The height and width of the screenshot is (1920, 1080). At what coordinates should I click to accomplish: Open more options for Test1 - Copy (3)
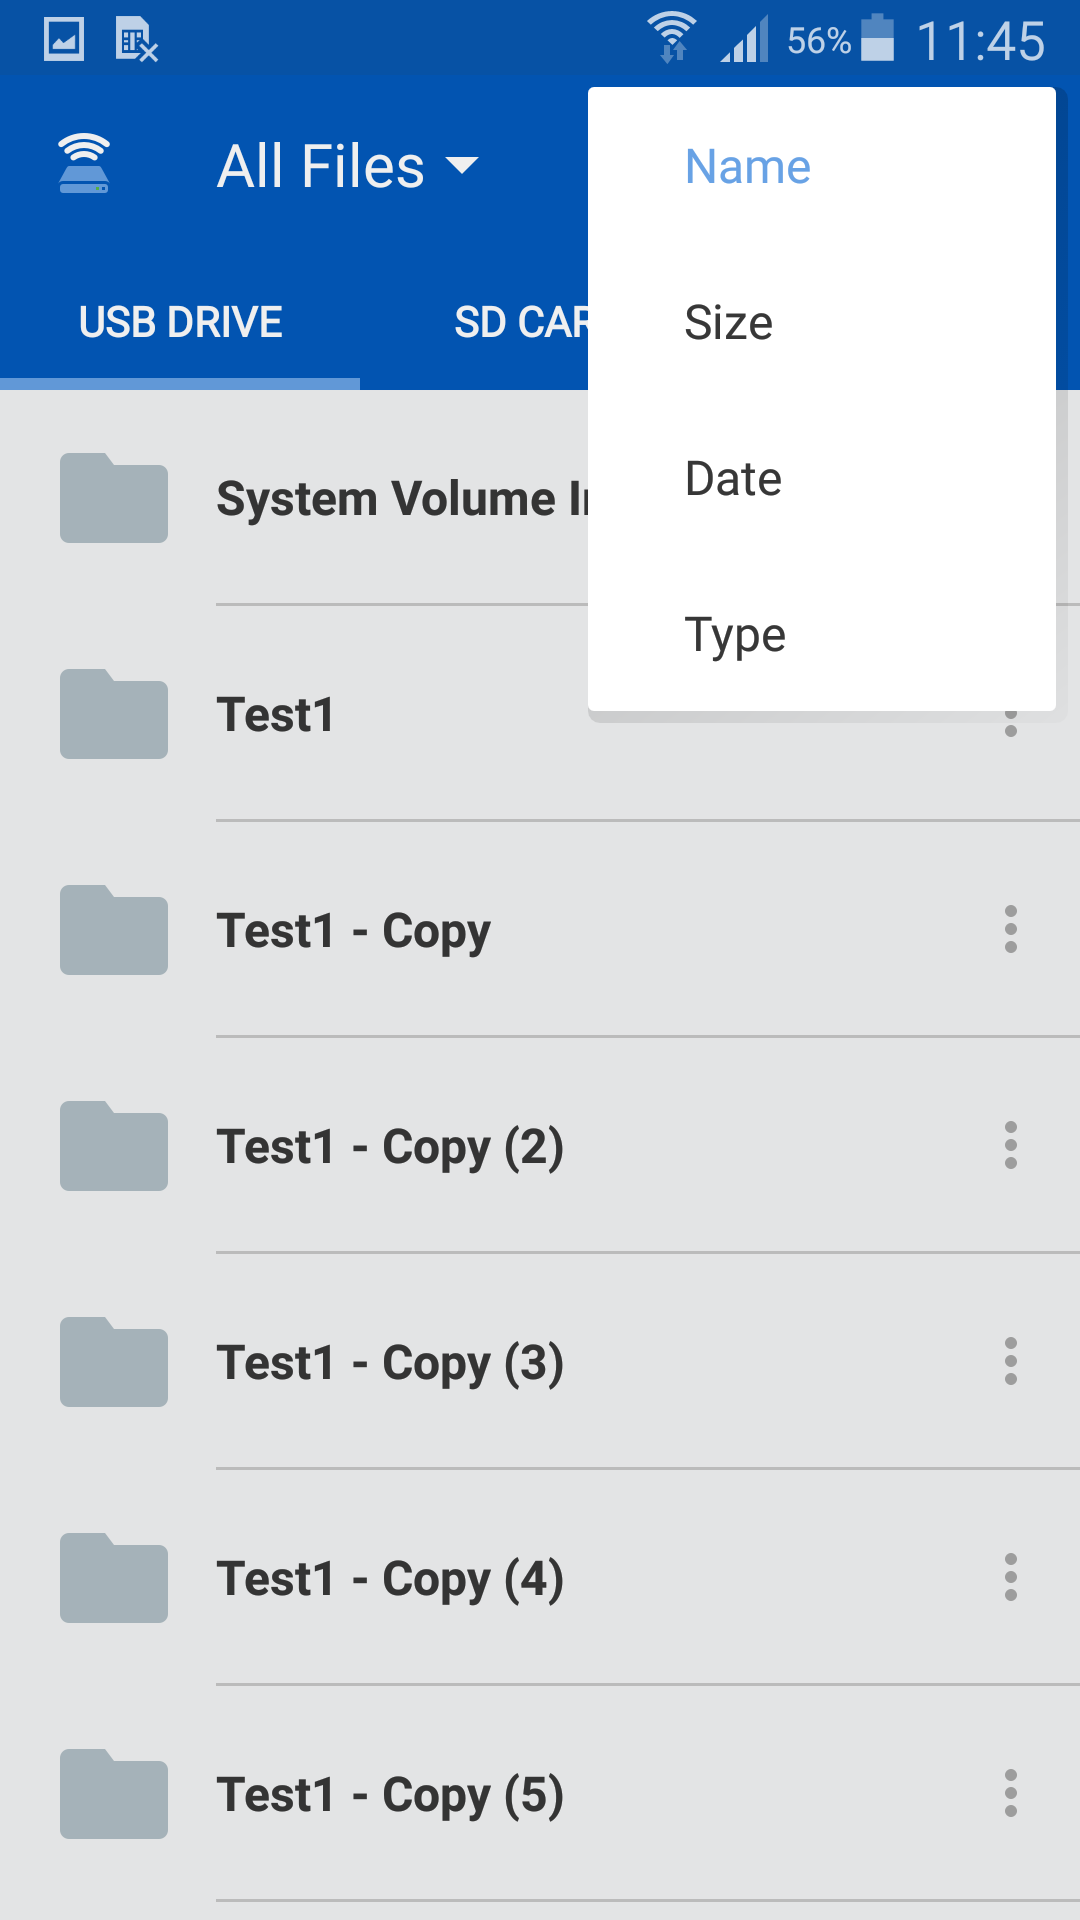click(1011, 1362)
